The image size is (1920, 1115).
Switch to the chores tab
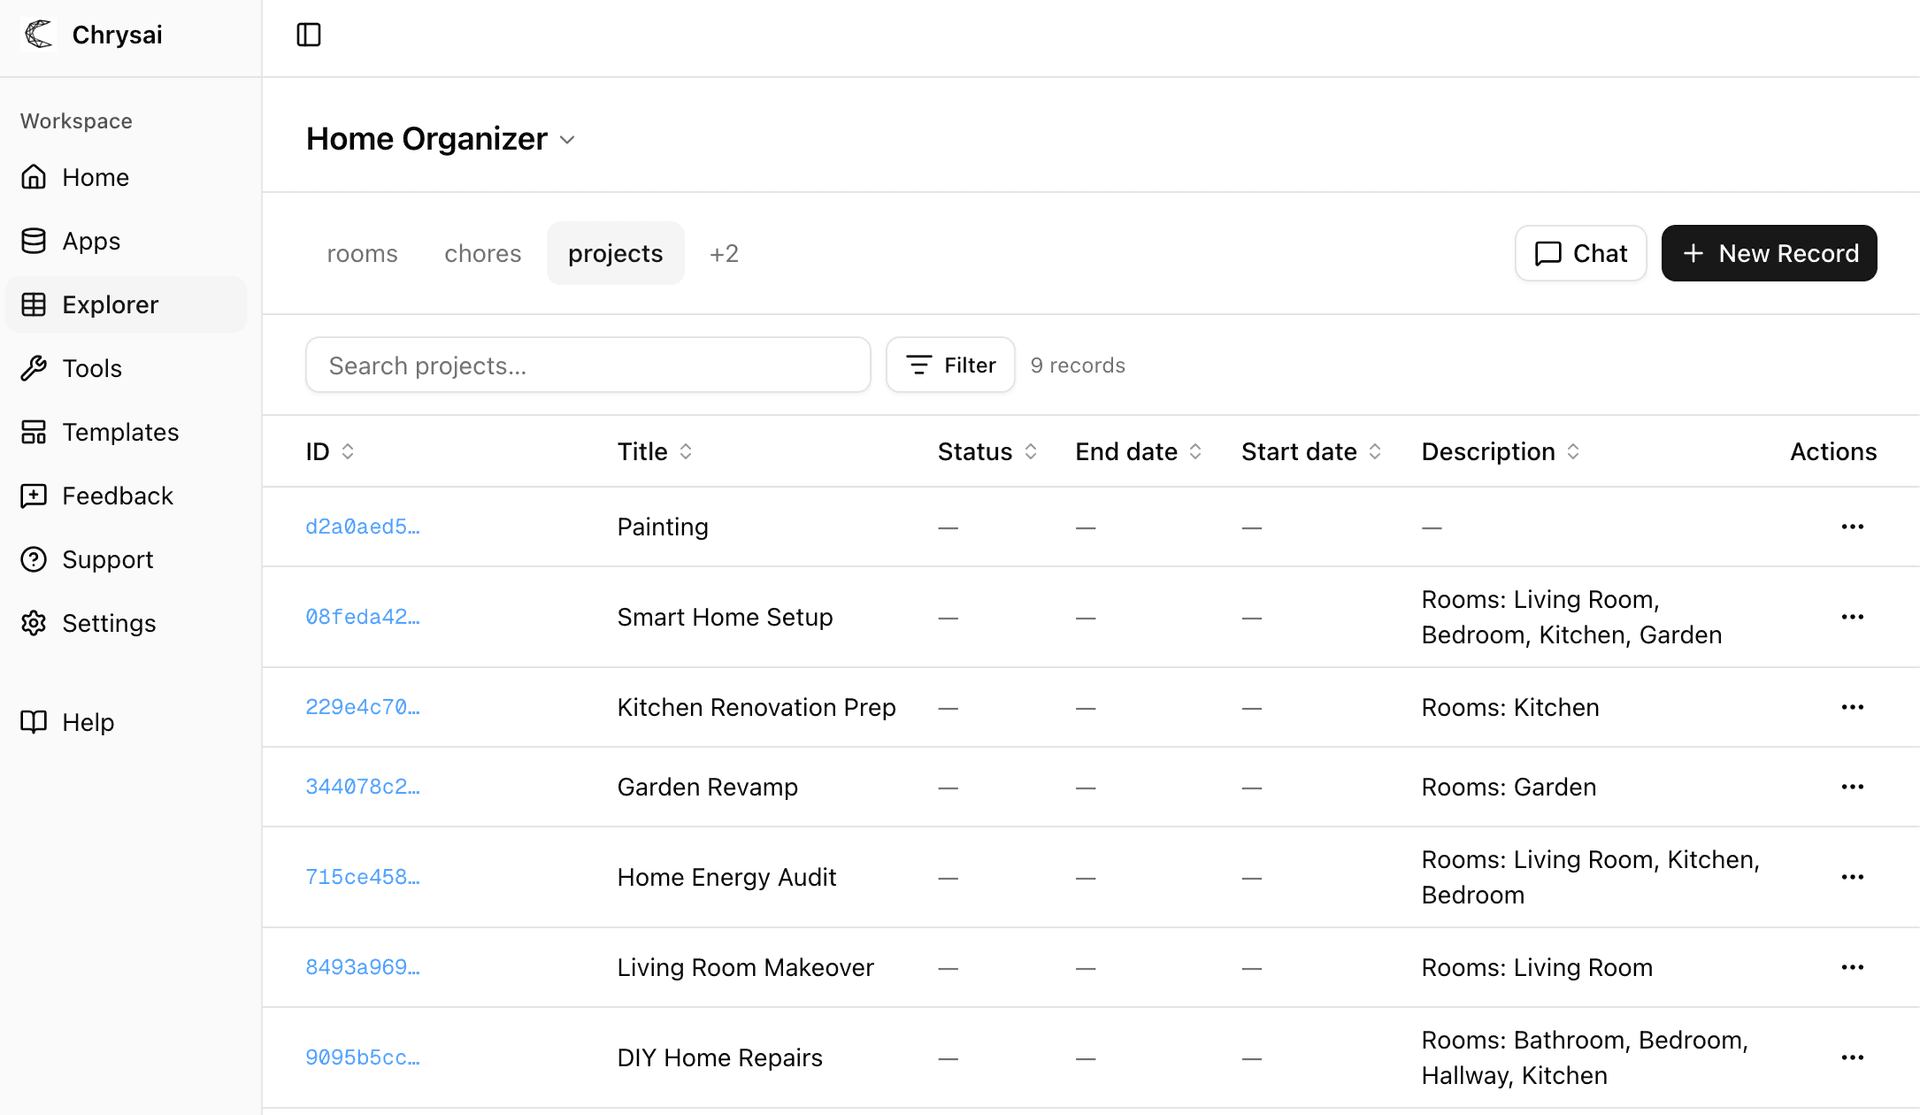click(x=482, y=253)
